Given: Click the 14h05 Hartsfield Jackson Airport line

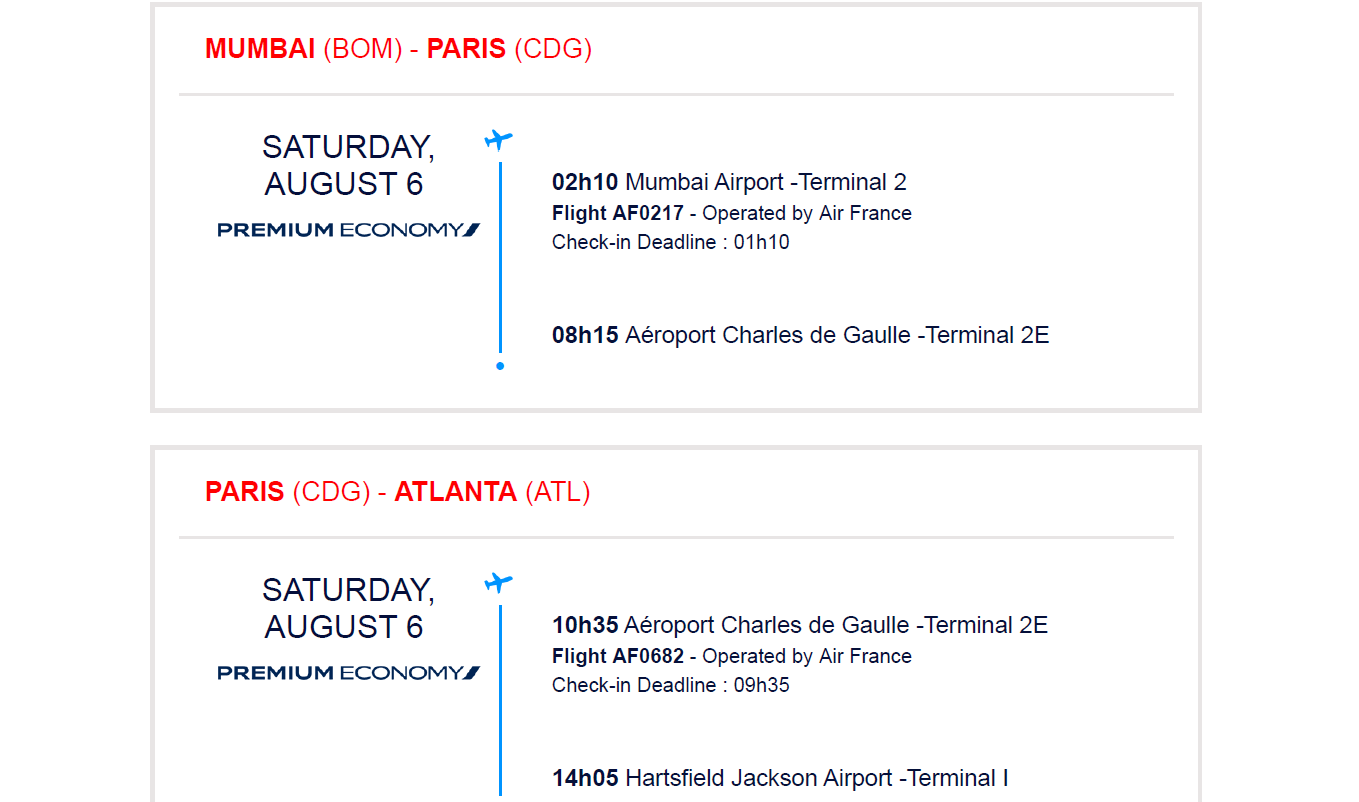Looking at the screenshot, I should click(780, 778).
